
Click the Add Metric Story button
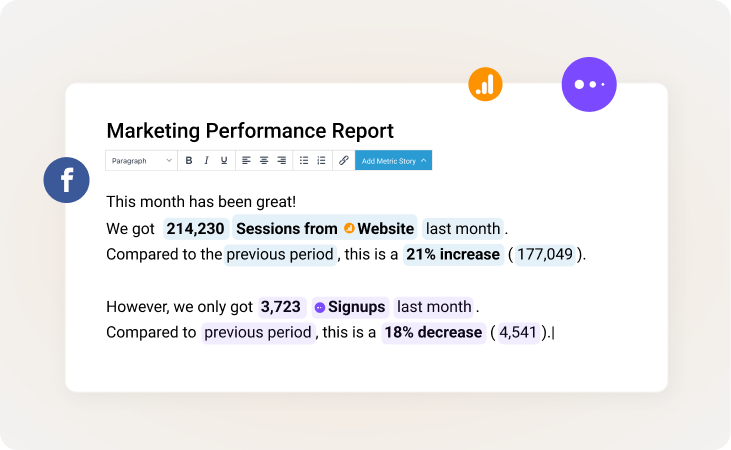coord(394,160)
